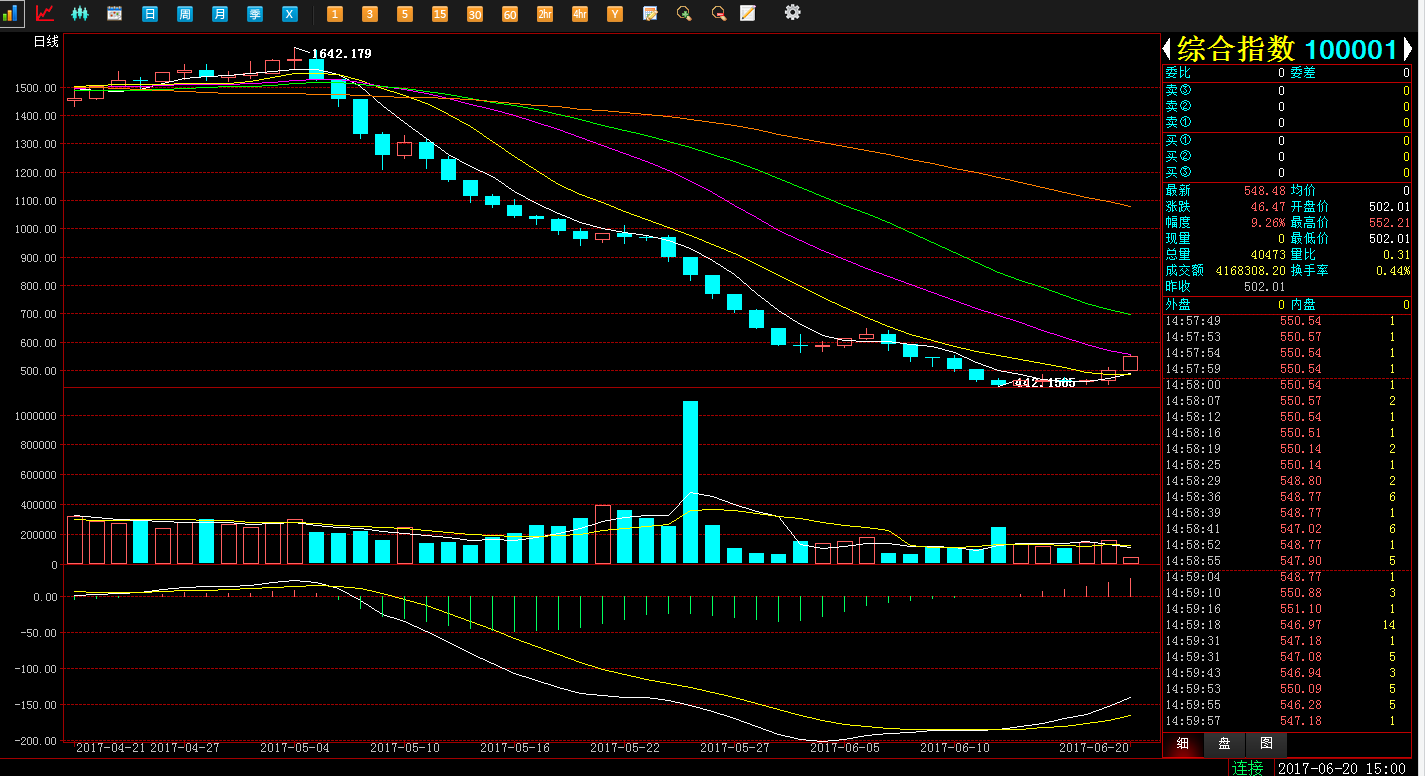Screen dimensions: 1425x776
Task: Choose the 15-minute interval button
Action: 440,14
